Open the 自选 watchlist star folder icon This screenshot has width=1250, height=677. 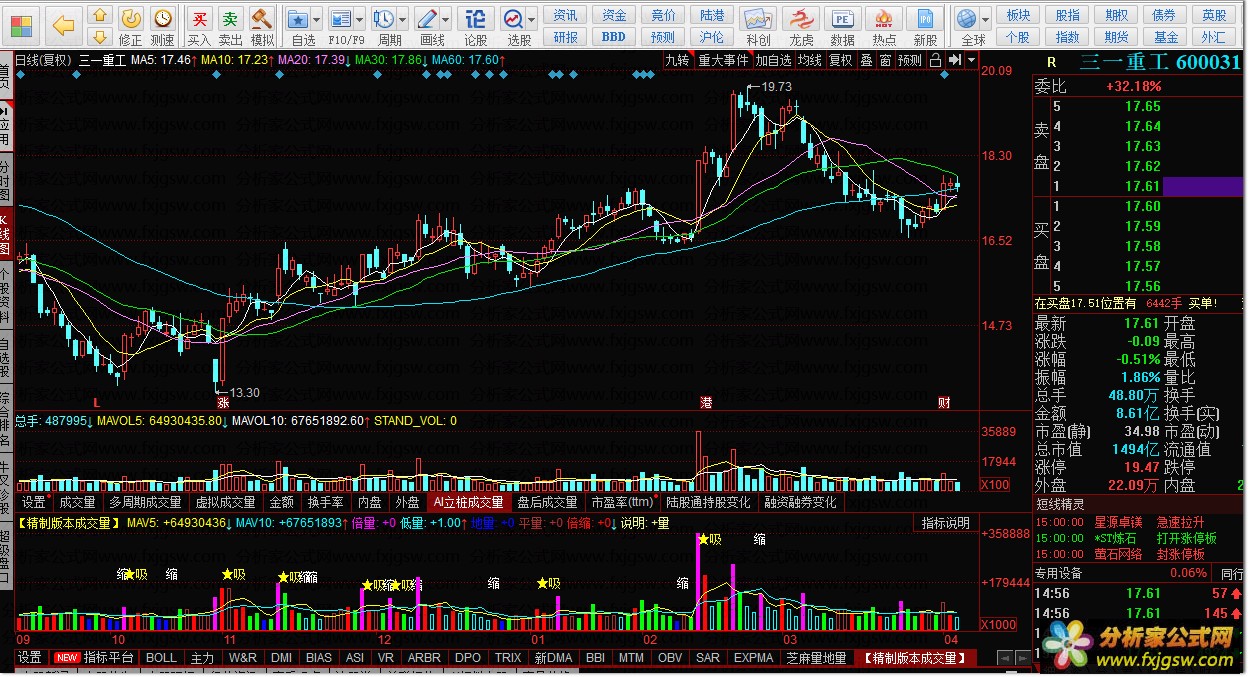(298, 18)
